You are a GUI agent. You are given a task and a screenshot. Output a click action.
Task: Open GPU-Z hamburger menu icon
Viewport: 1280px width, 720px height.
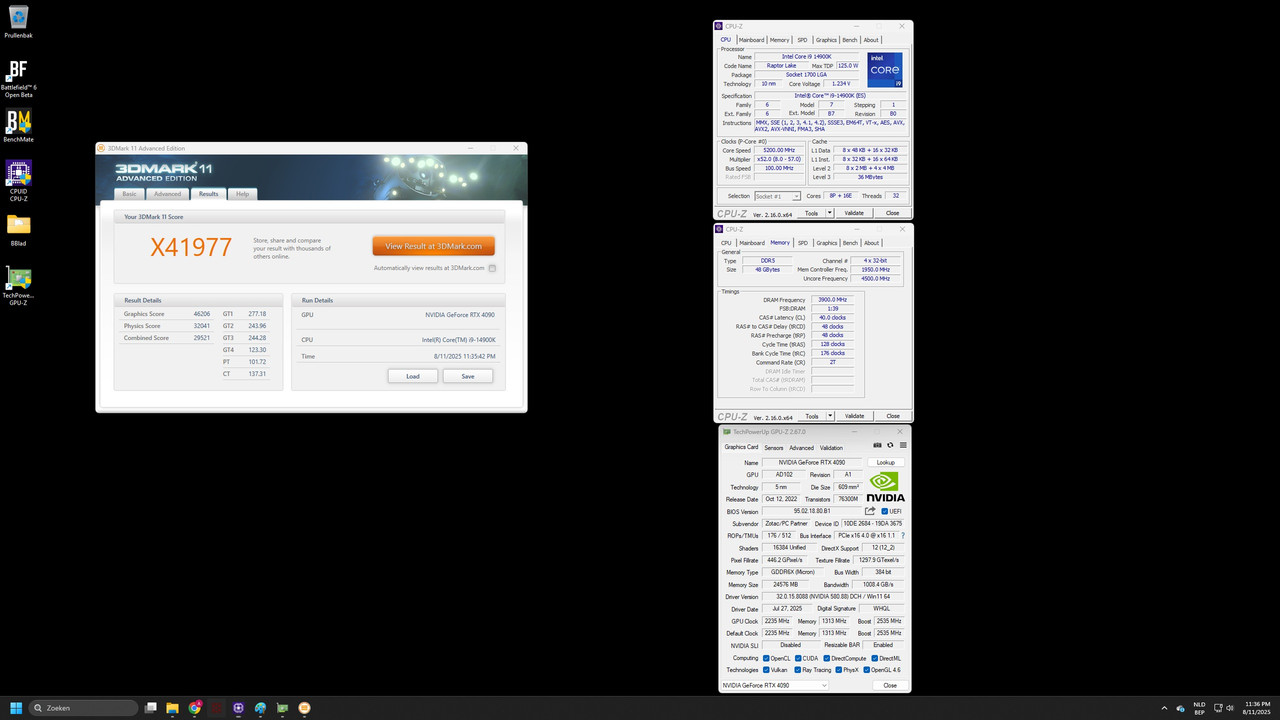coord(903,445)
